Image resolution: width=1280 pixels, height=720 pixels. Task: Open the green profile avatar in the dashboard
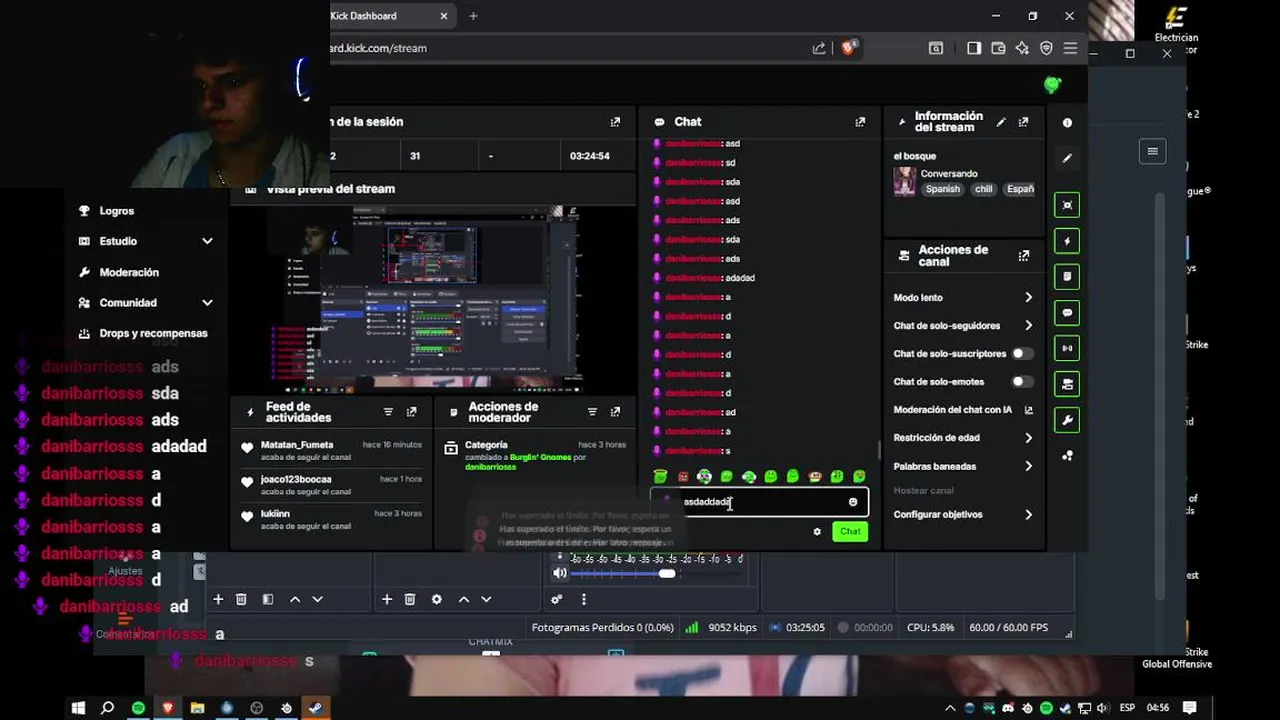[1052, 85]
